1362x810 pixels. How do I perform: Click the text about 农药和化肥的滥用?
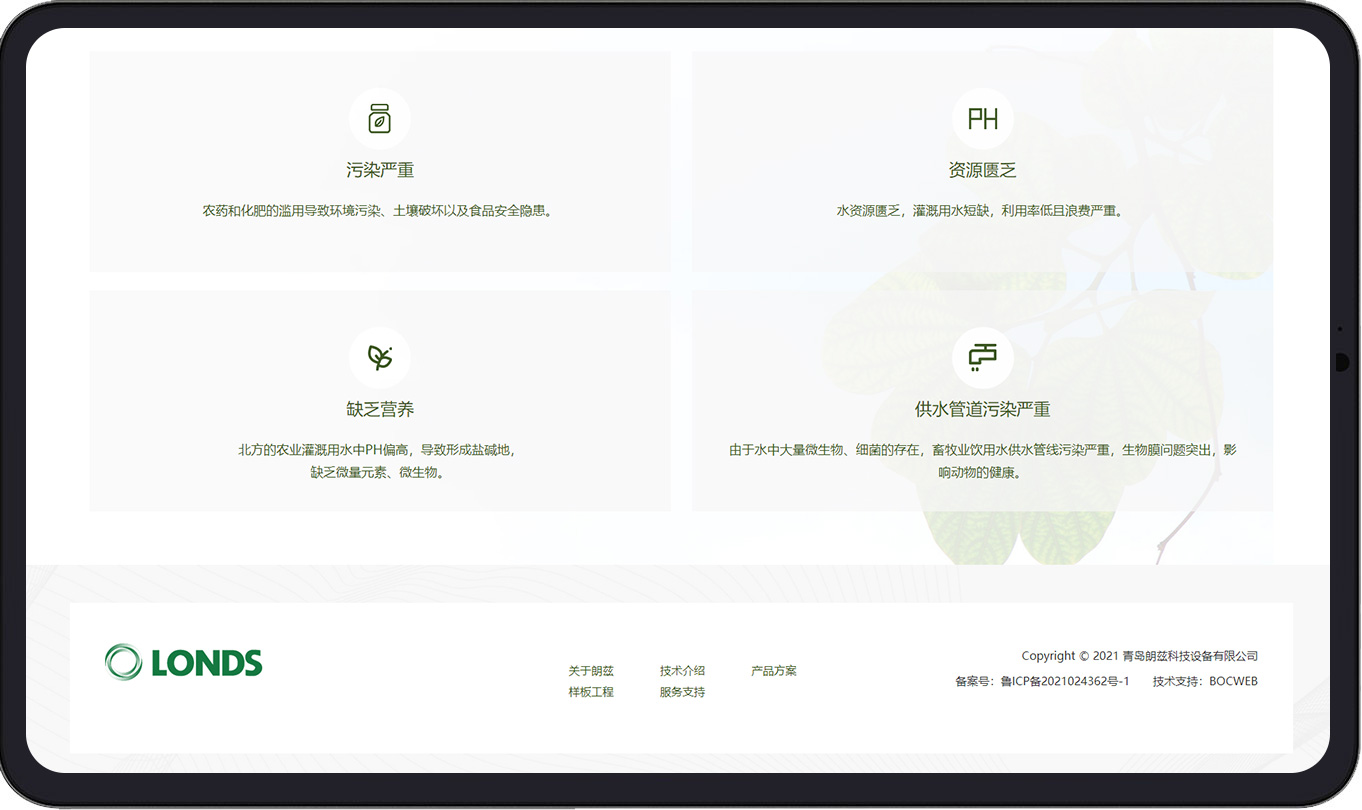pos(380,211)
